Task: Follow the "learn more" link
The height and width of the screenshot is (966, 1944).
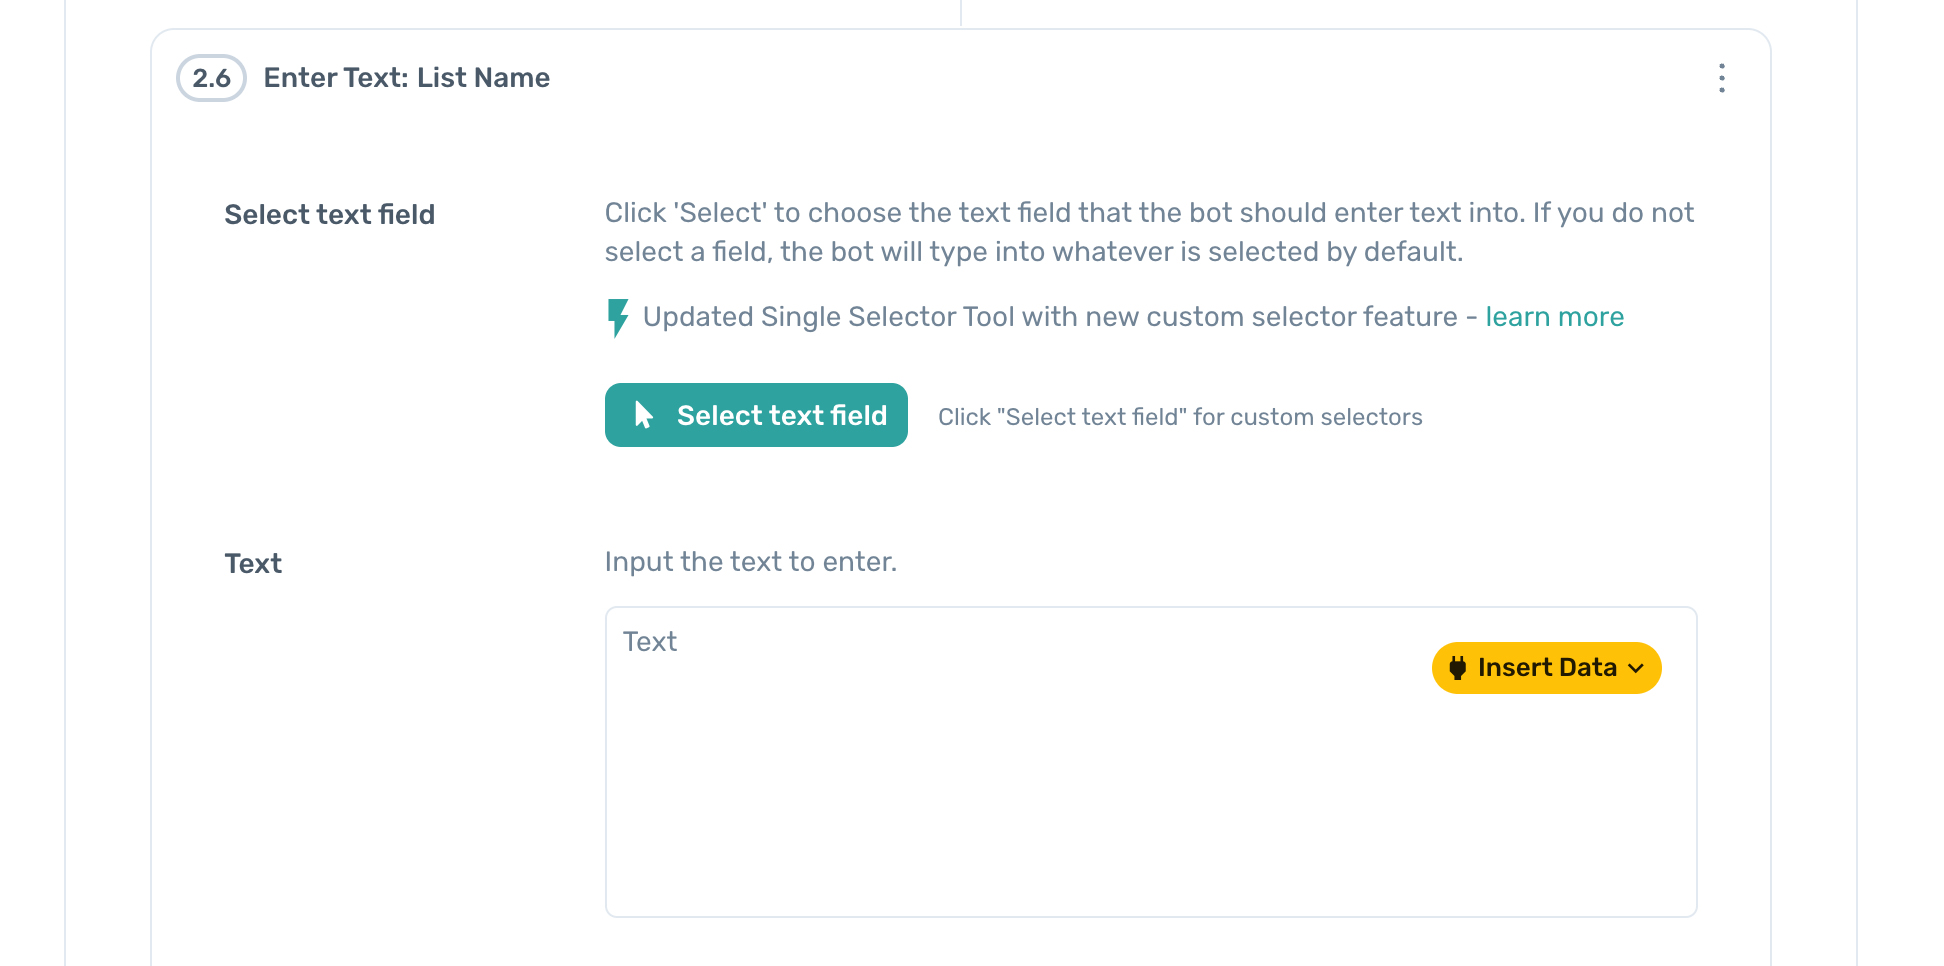Action: 1554,317
